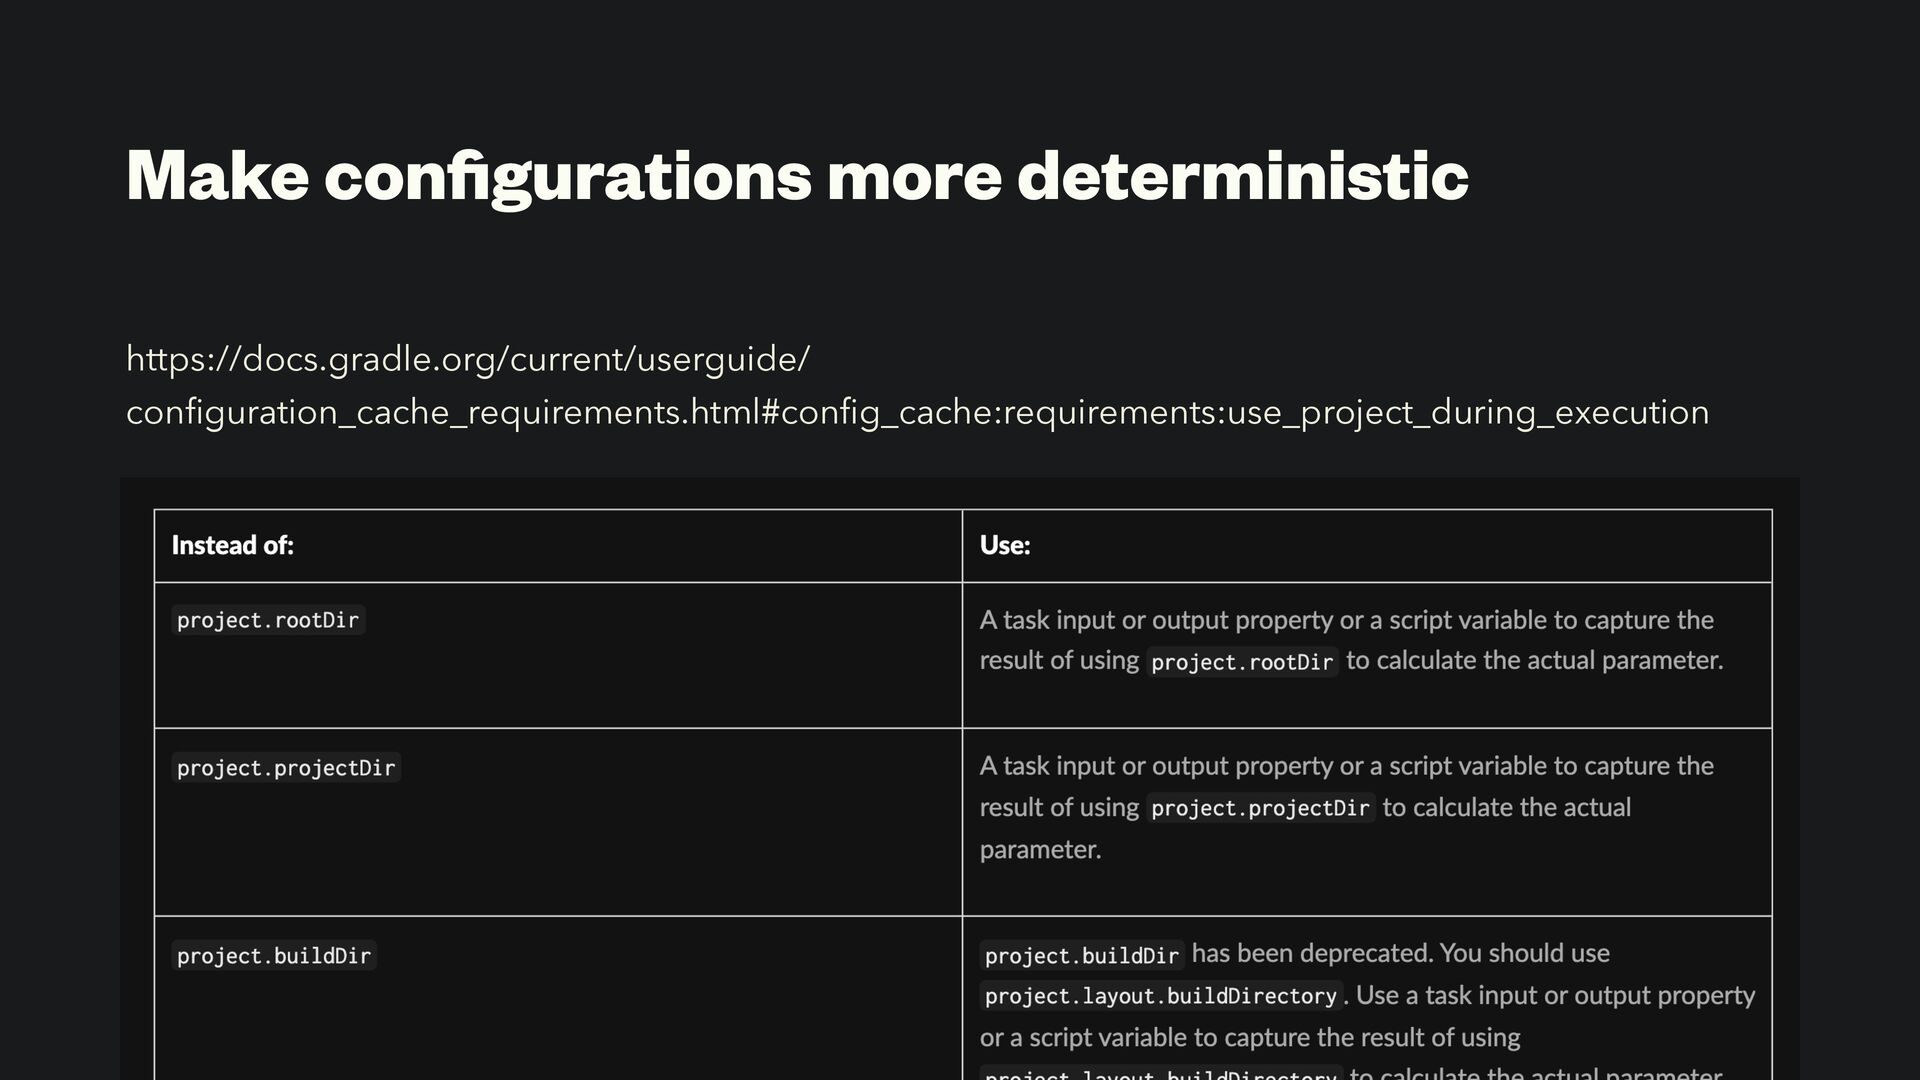Click project.rootDir code in left column
1920x1080 pixels.
point(268,620)
